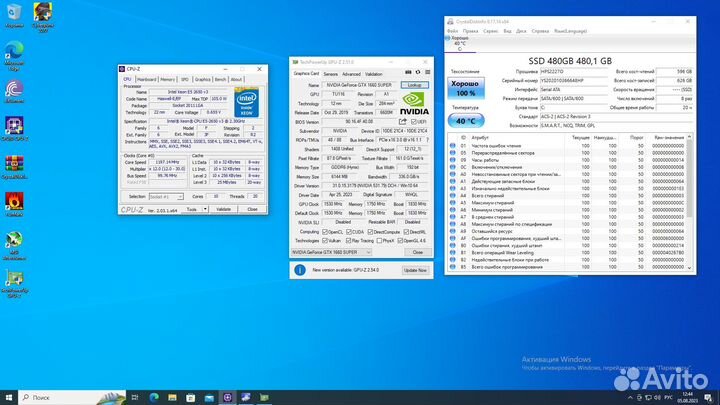Switch to Memory tab in CPU-Z
The width and height of the screenshot is (720, 405).
(x=168, y=79)
